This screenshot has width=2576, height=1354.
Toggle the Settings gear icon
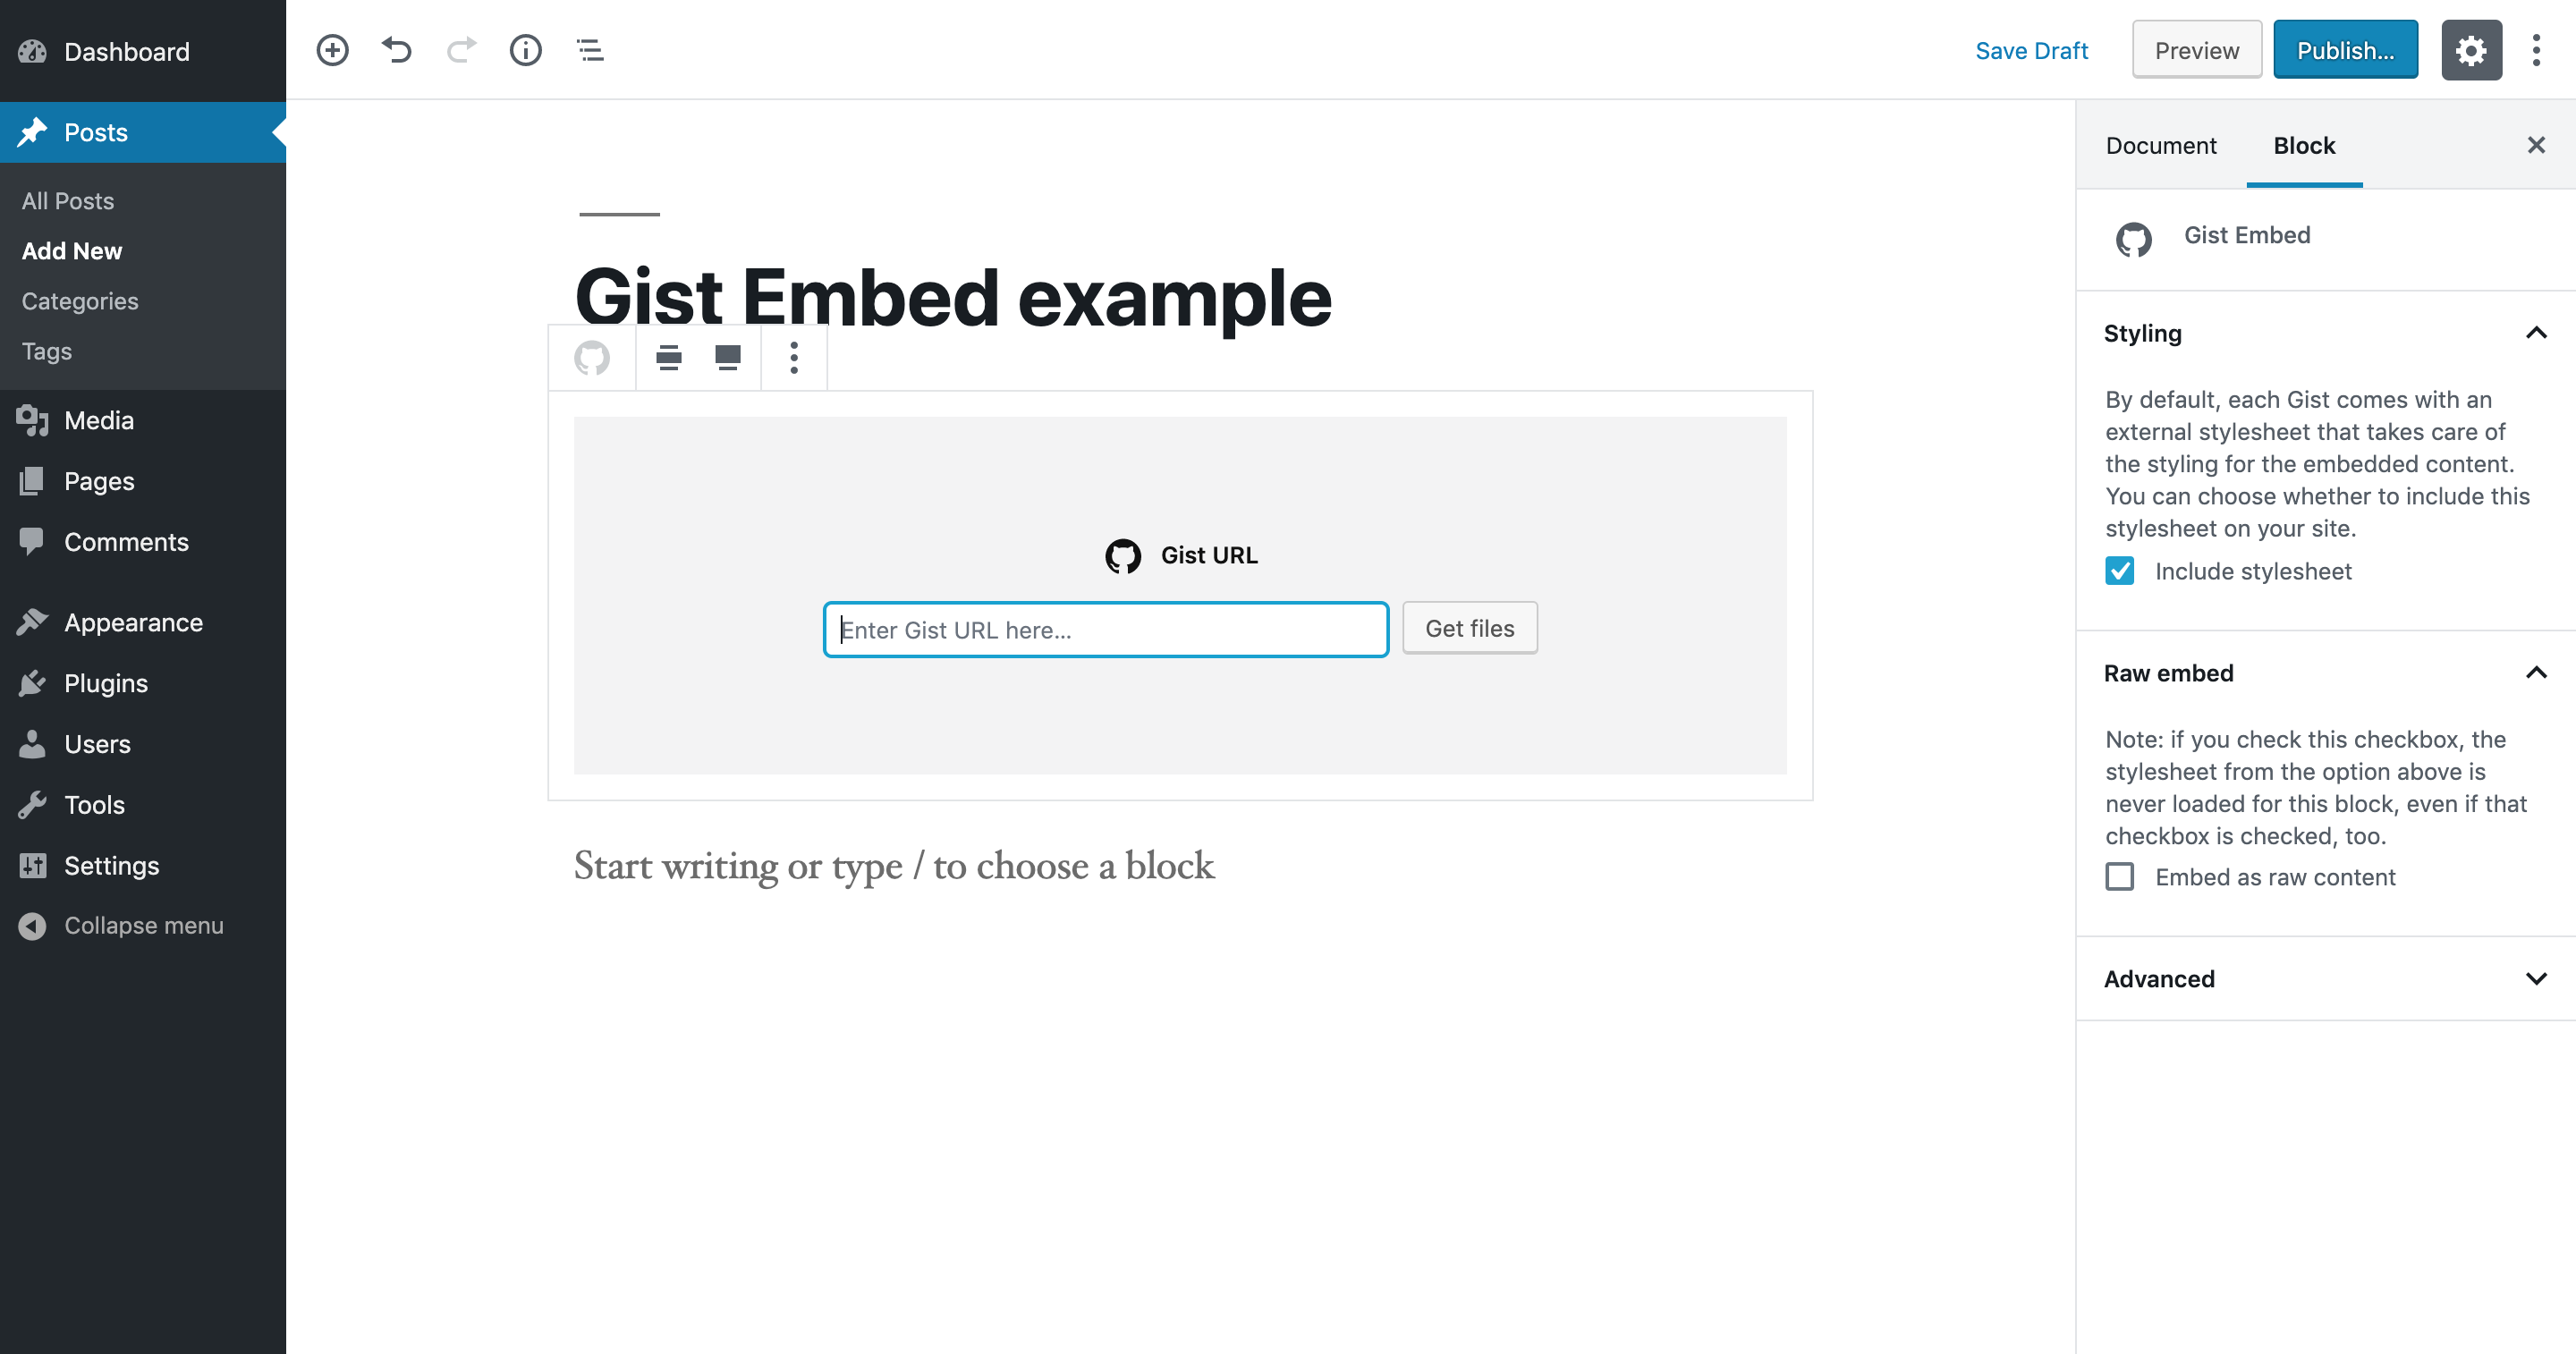click(2470, 50)
